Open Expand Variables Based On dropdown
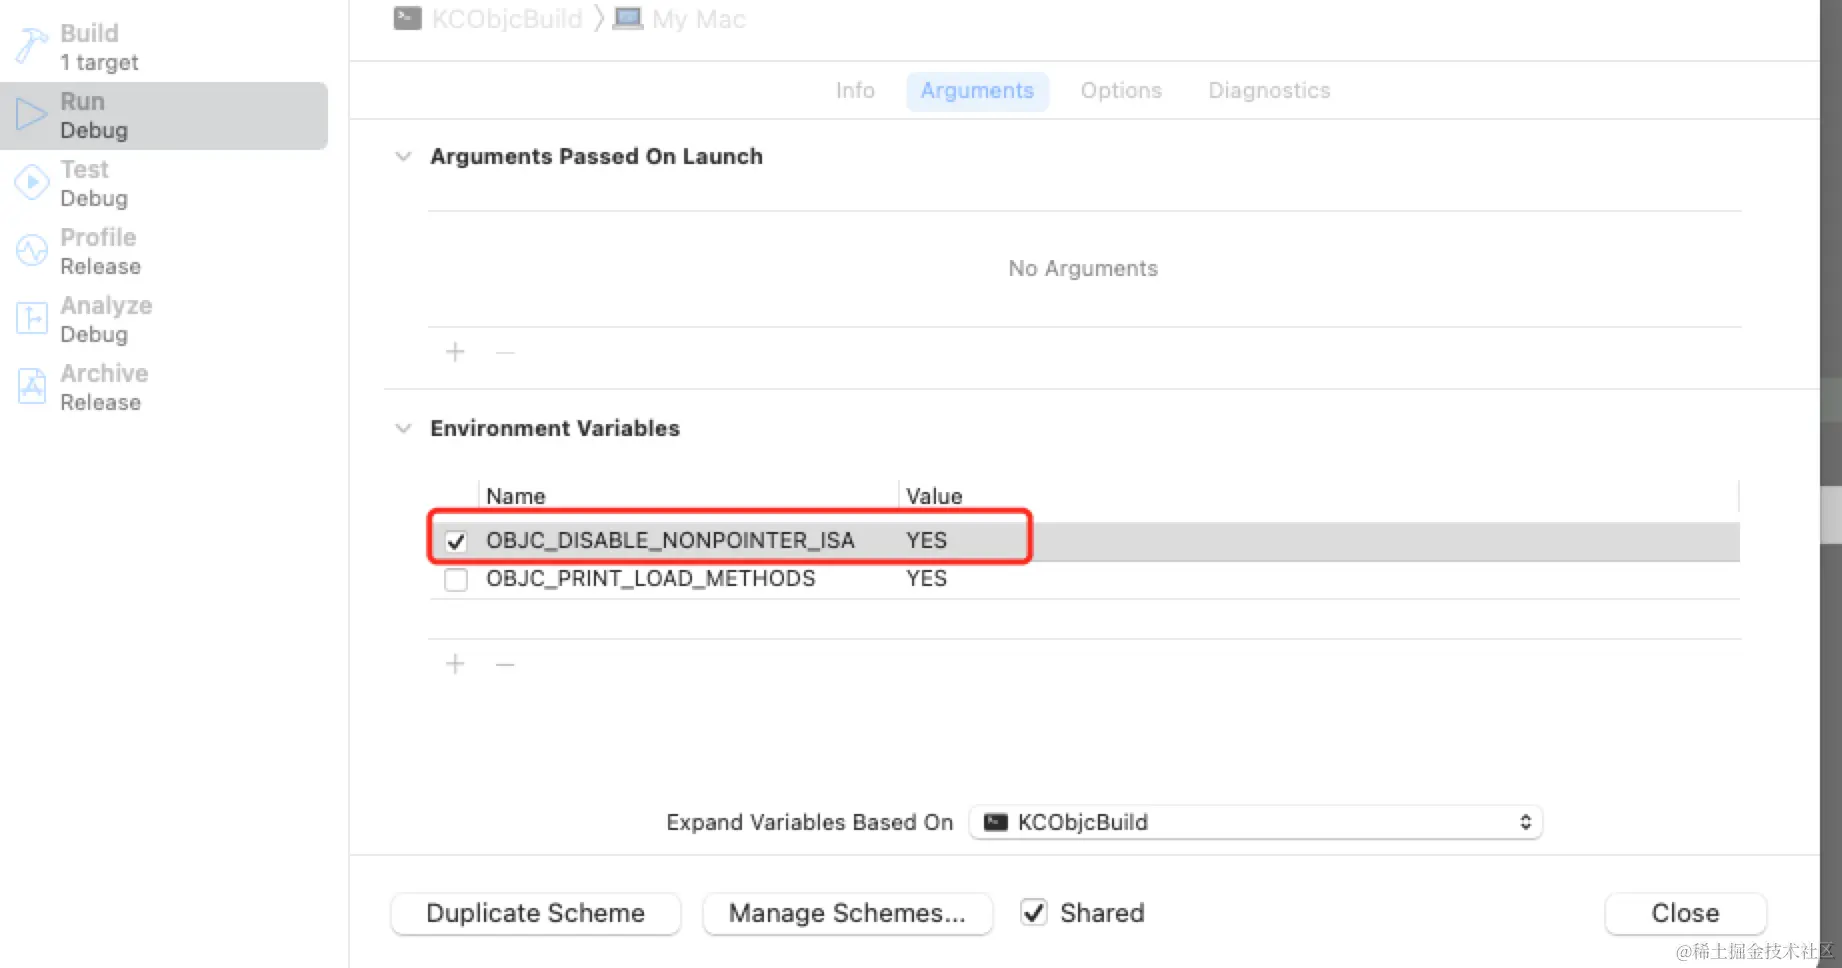1842x968 pixels. pyautogui.click(x=1256, y=822)
